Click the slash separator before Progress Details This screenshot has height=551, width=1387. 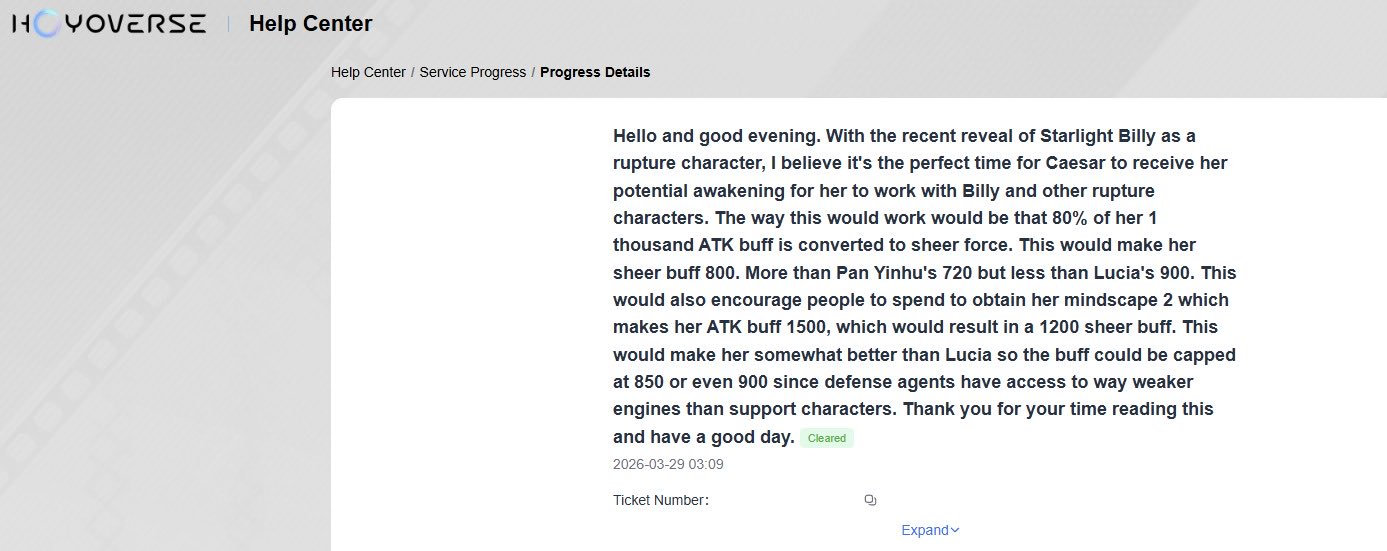[x=533, y=72]
